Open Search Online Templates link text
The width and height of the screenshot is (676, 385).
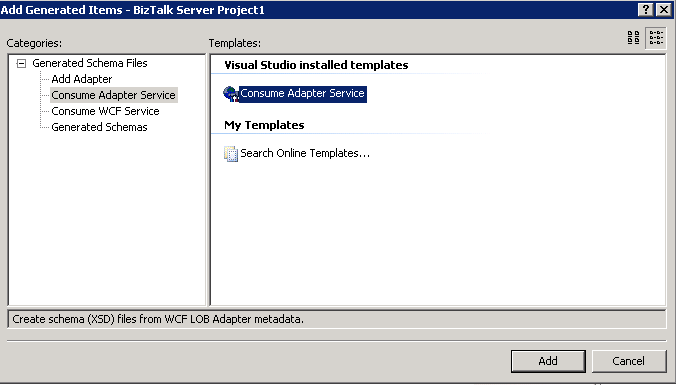(305, 153)
